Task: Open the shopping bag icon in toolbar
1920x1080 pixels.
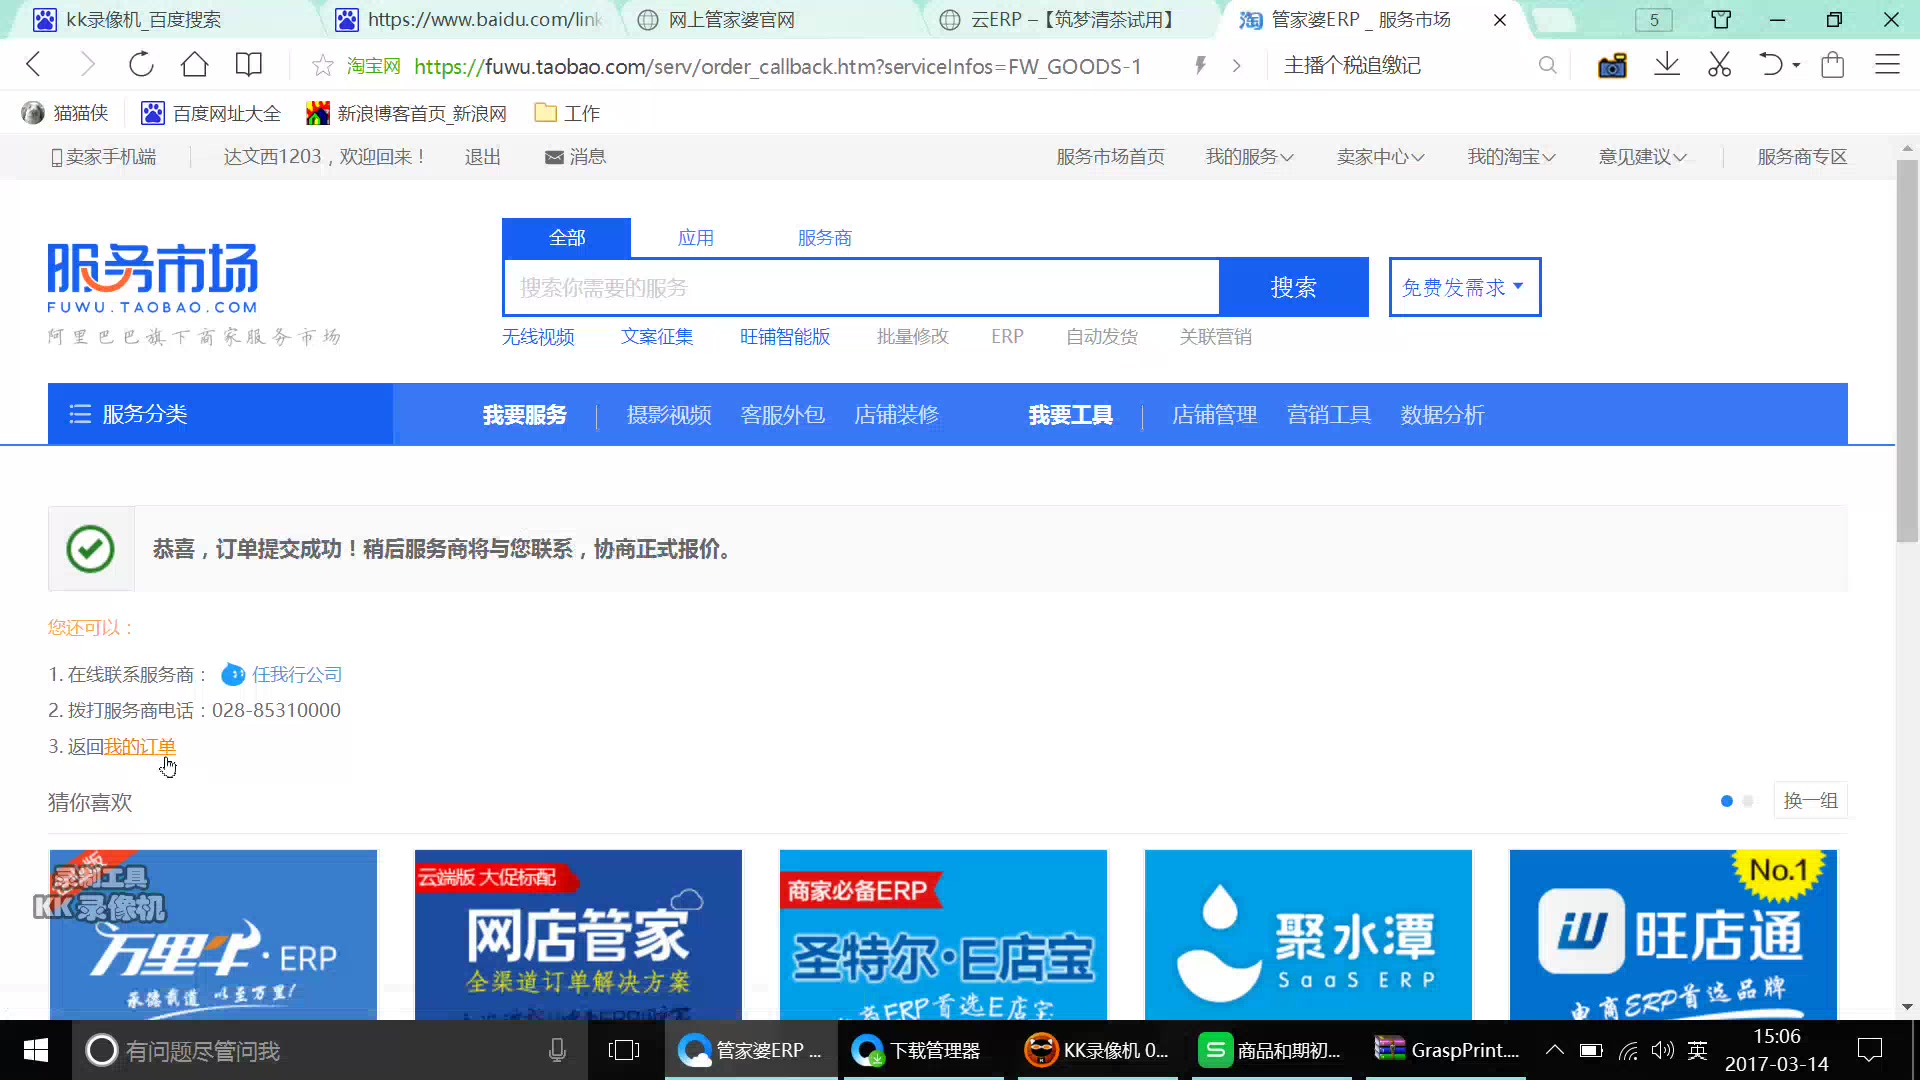Action: tap(1833, 65)
